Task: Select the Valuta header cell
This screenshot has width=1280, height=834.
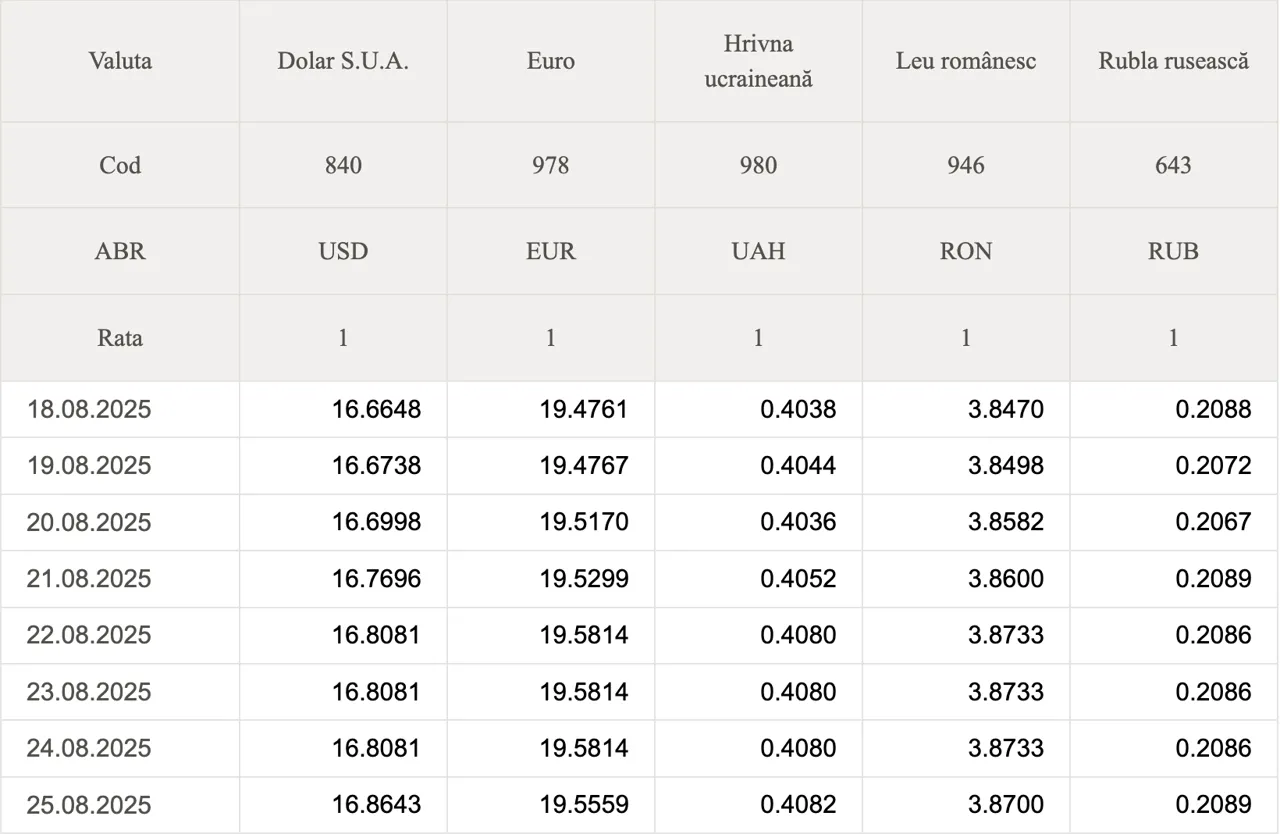Action: pyautogui.click(x=120, y=61)
